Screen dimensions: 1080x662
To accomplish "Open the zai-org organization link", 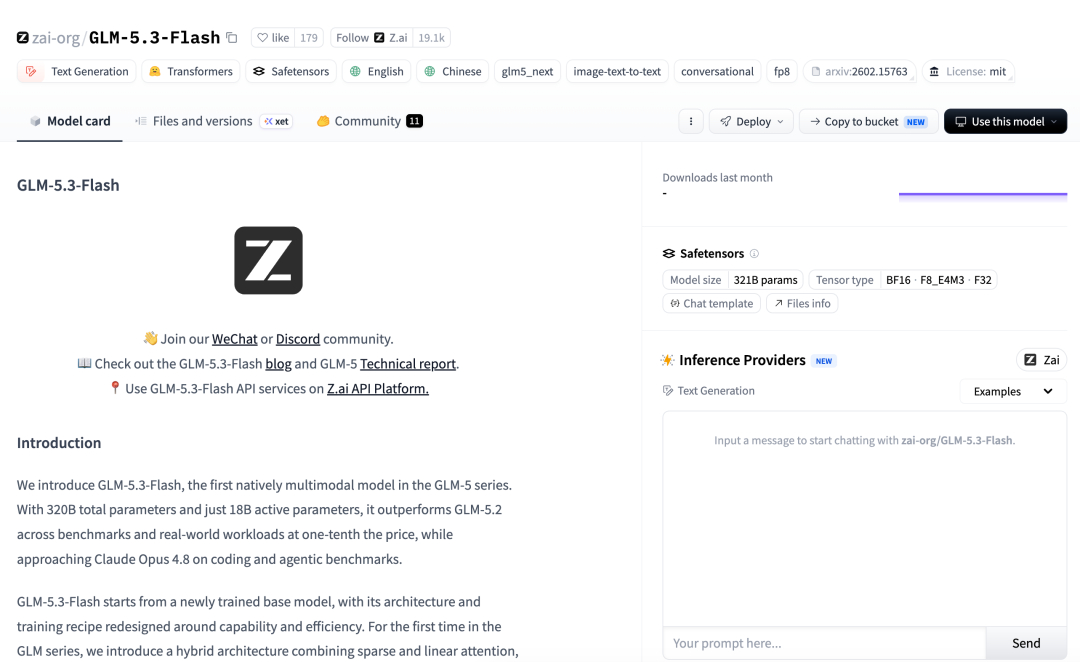I will click(56, 38).
